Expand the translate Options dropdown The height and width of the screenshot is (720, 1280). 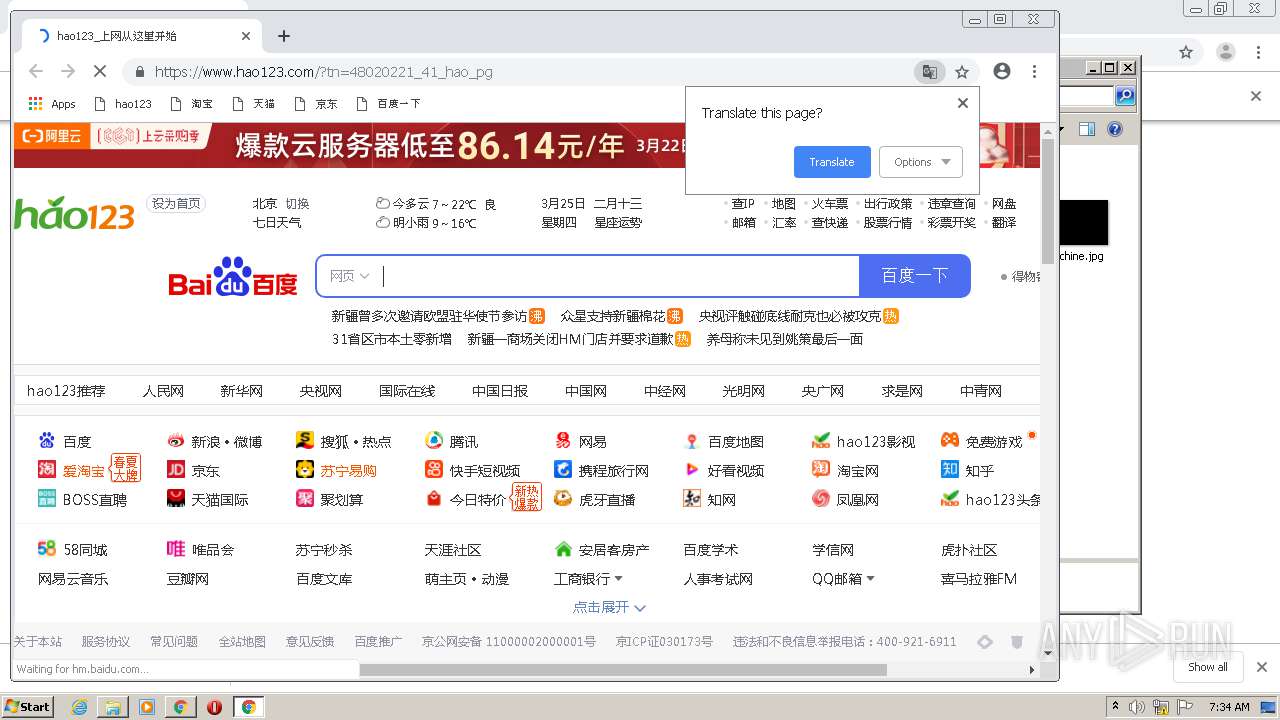pyautogui.click(x=921, y=162)
